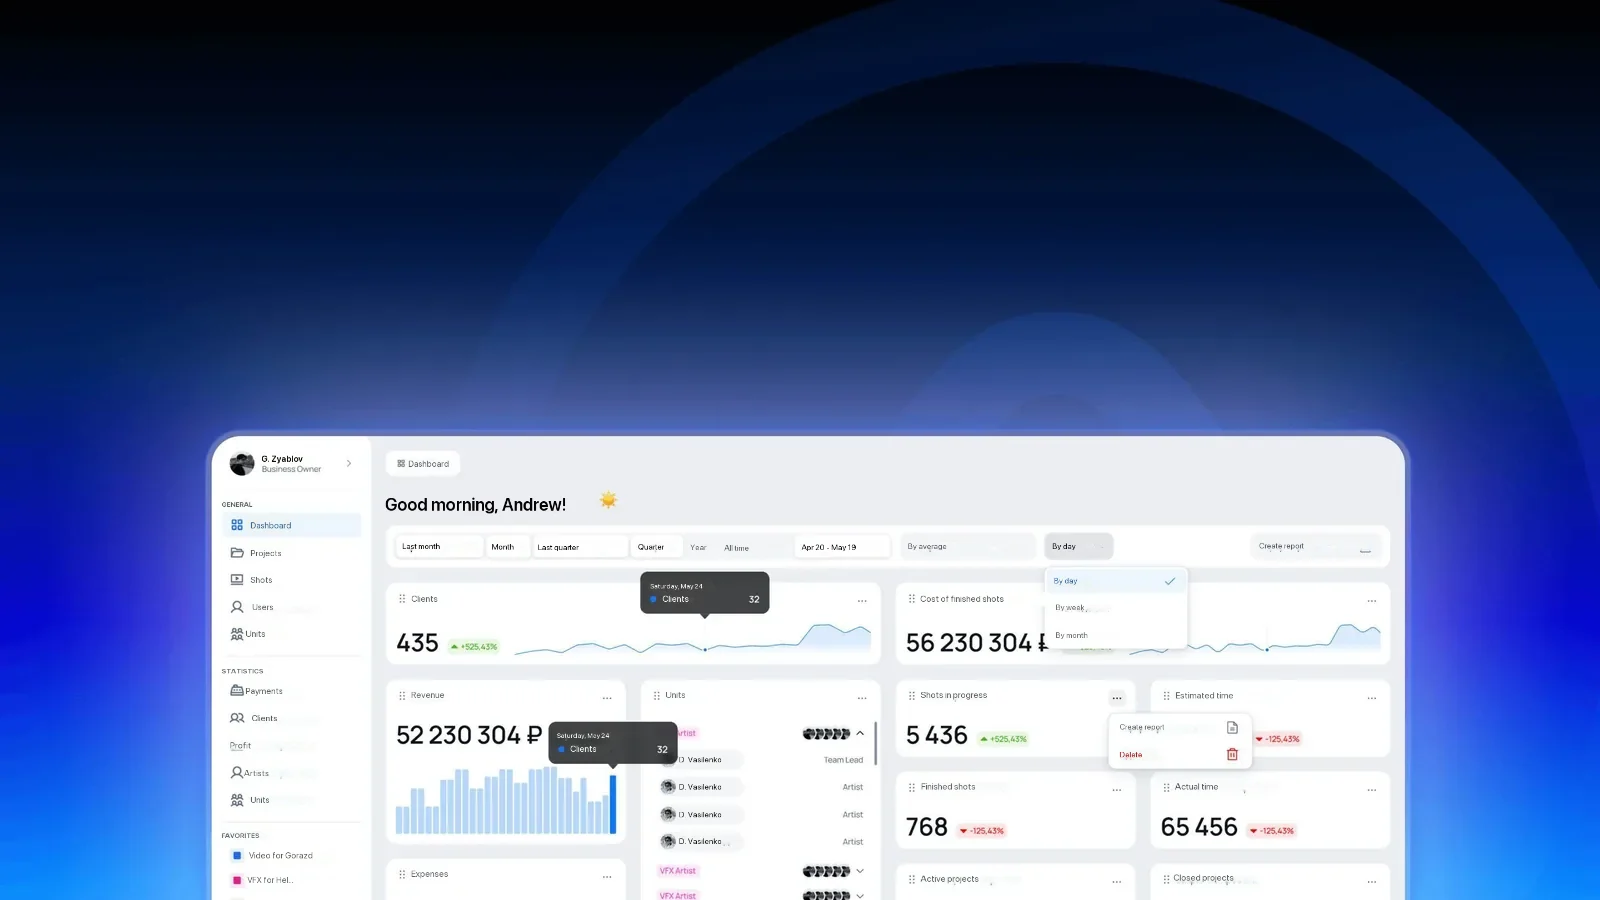Screen dimensions: 1600x900
Task: Click the blue swatch beside Video for Gorazd
Action: click(x=237, y=855)
